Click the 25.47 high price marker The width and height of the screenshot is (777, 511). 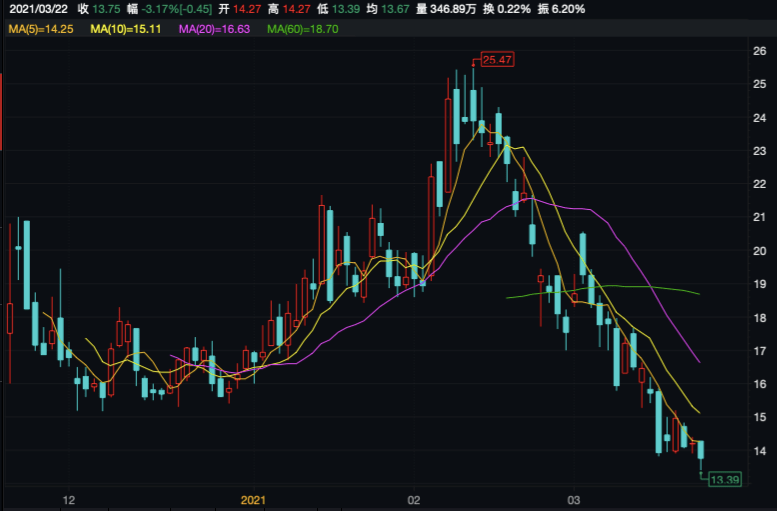coord(497,60)
